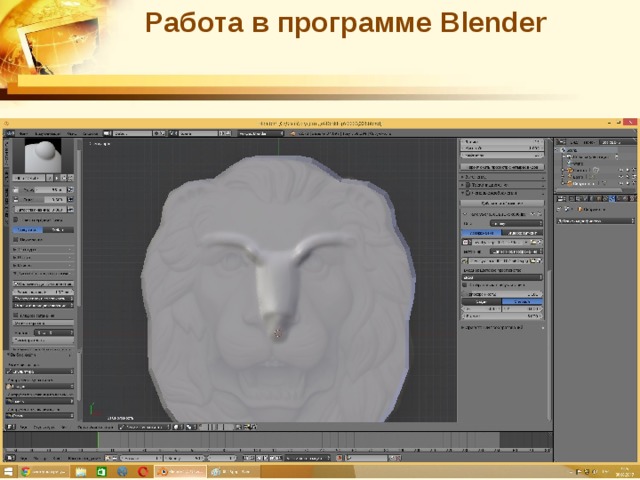Open the viewport shading selector icon
The width and height of the screenshot is (640, 480).
tap(178, 427)
